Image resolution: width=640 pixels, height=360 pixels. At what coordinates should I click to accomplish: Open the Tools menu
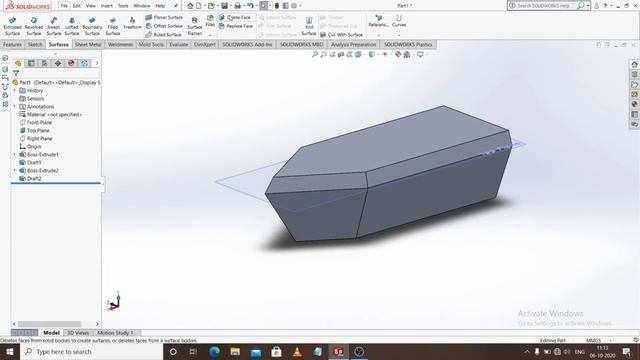[x=123, y=6]
